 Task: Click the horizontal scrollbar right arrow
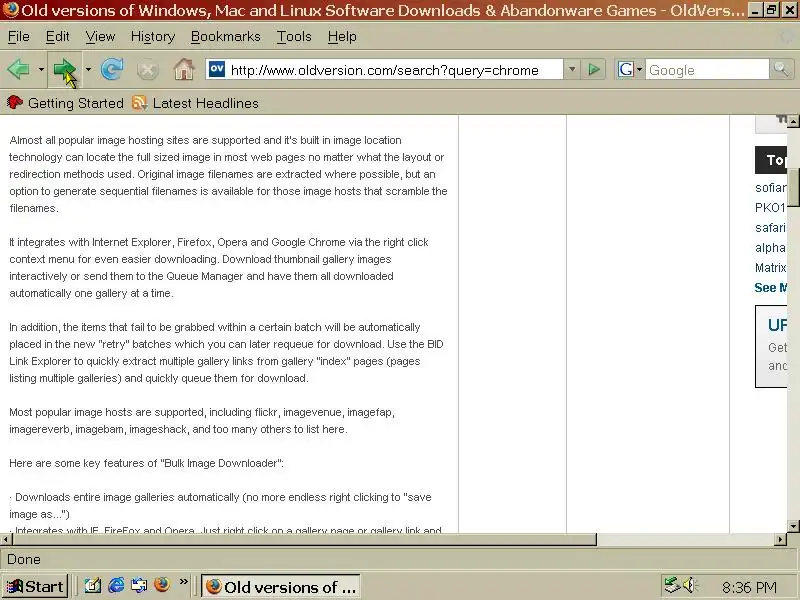click(781, 539)
